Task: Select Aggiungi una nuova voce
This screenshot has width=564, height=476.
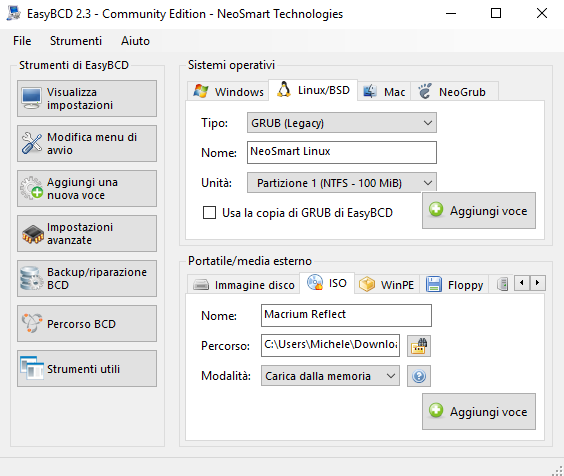Action: pyautogui.click(x=87, y=189)
